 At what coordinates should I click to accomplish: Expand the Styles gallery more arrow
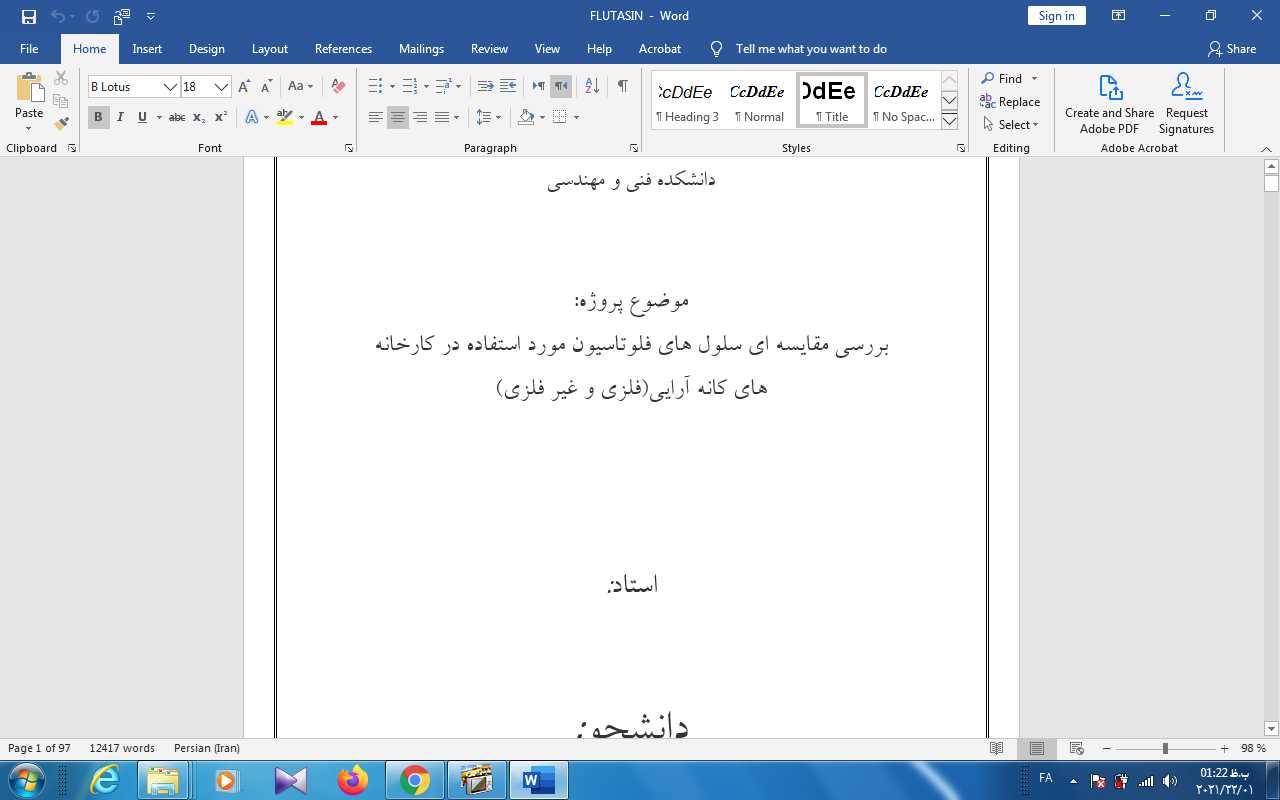[x=949, y=121]
